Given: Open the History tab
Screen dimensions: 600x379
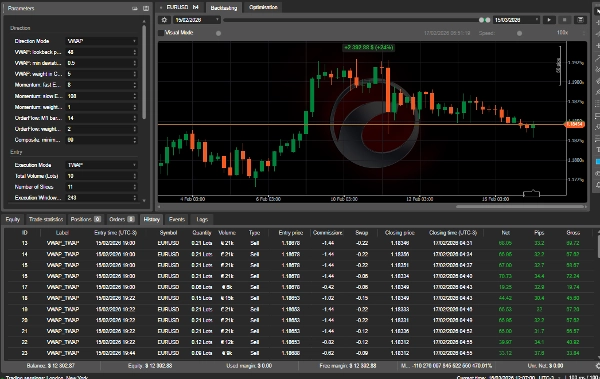Looking at the screenshot, I should (x=152, y=219).
